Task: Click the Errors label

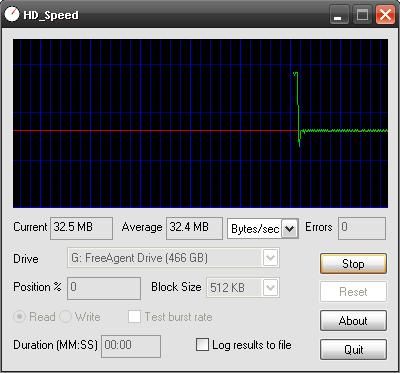Action: 319,227
